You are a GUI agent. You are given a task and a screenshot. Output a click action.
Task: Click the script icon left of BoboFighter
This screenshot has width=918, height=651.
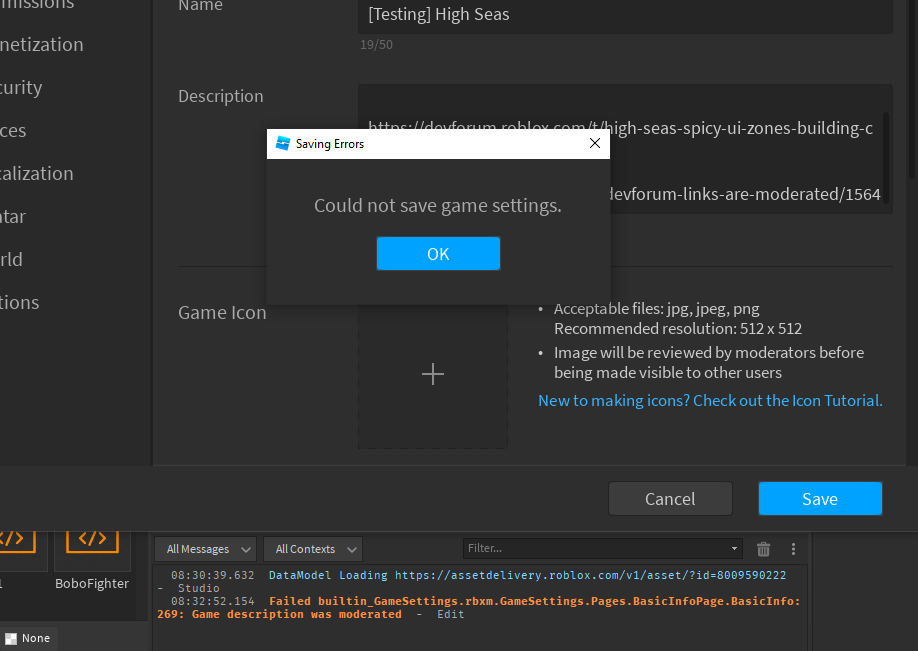tap(12, 540)
